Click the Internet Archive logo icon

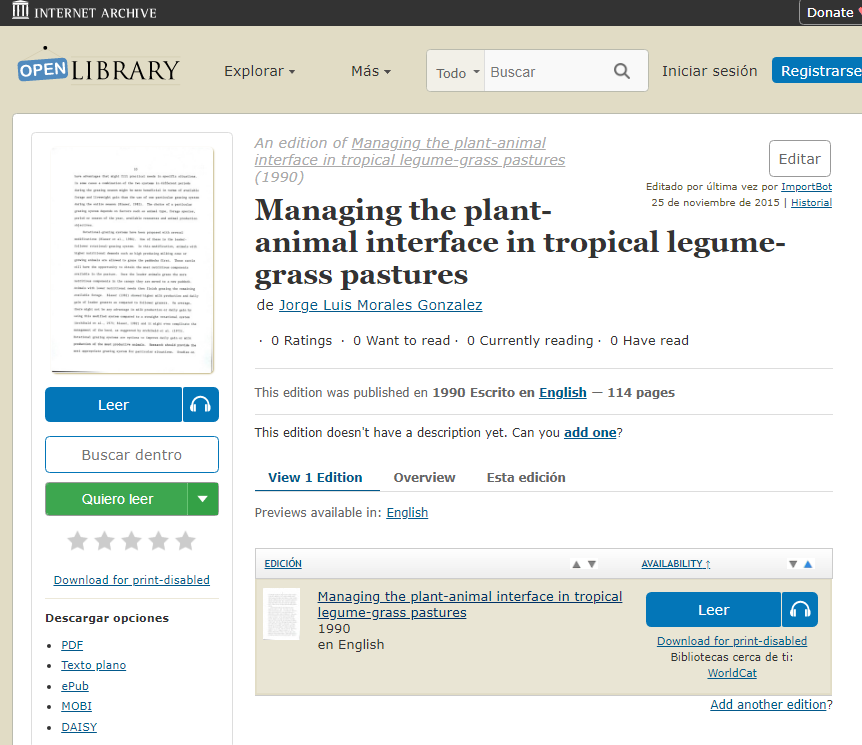(19, 12)
